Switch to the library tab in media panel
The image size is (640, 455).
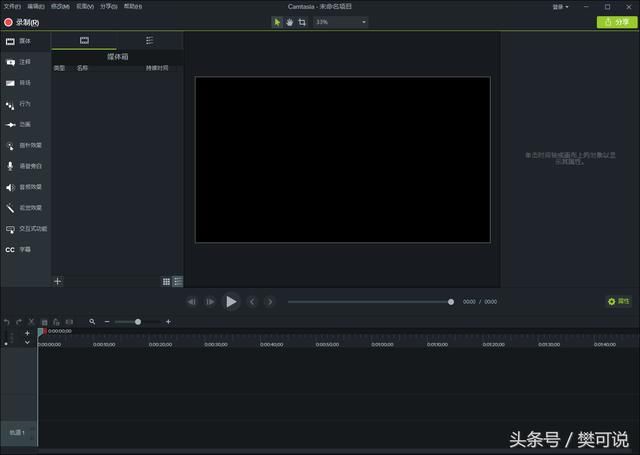tap(149, 41)
